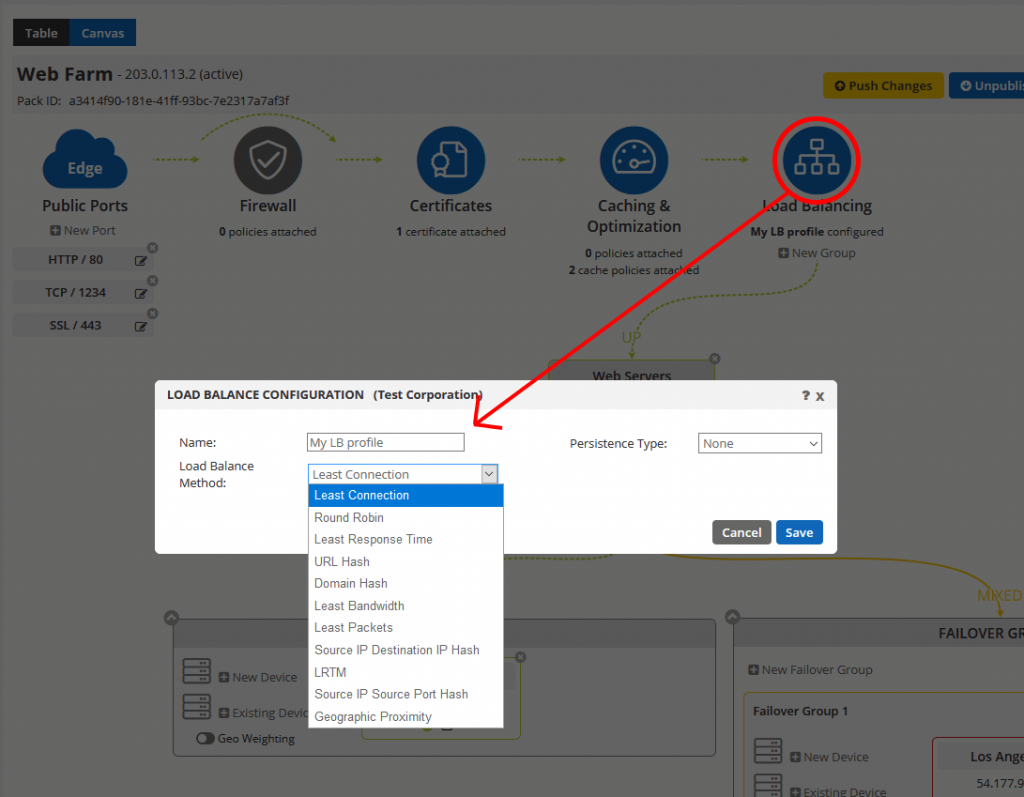Save the load balance configuration
This screenshot has width=1024, height=797.
click(799, 532)
